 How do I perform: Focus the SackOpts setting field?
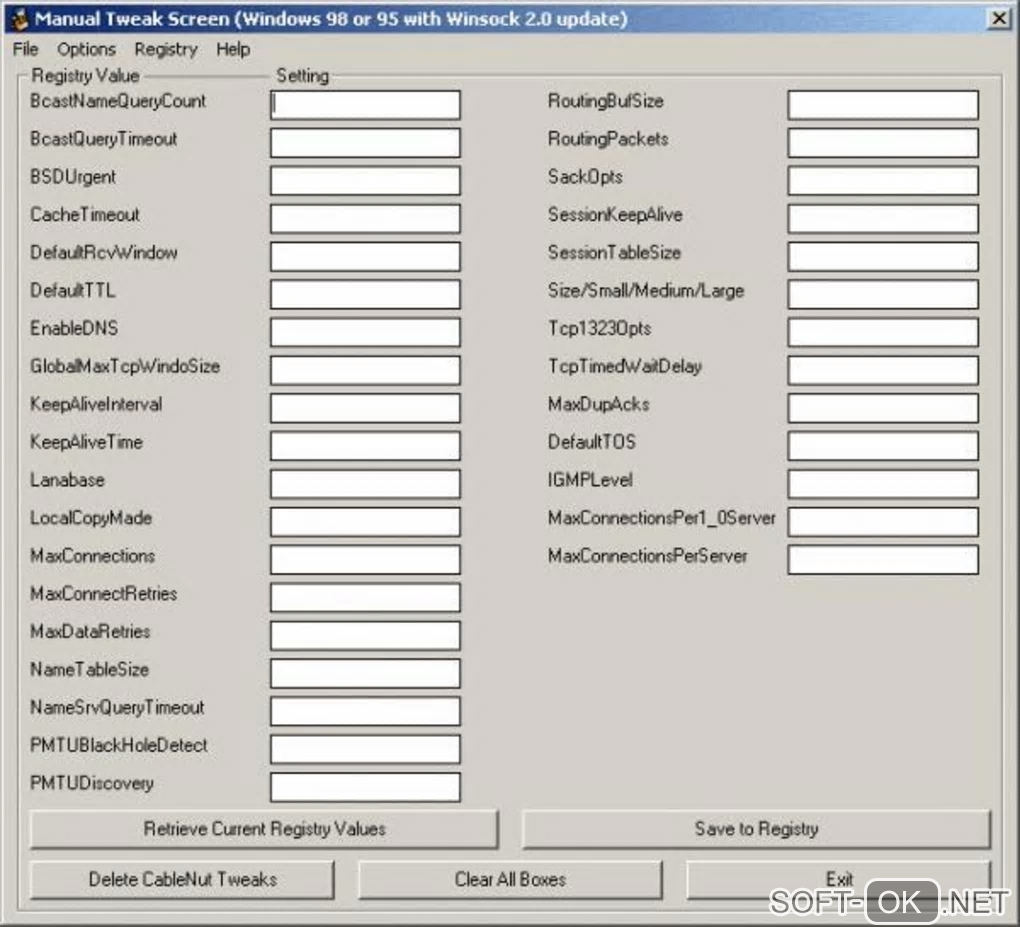pos(883,180)
